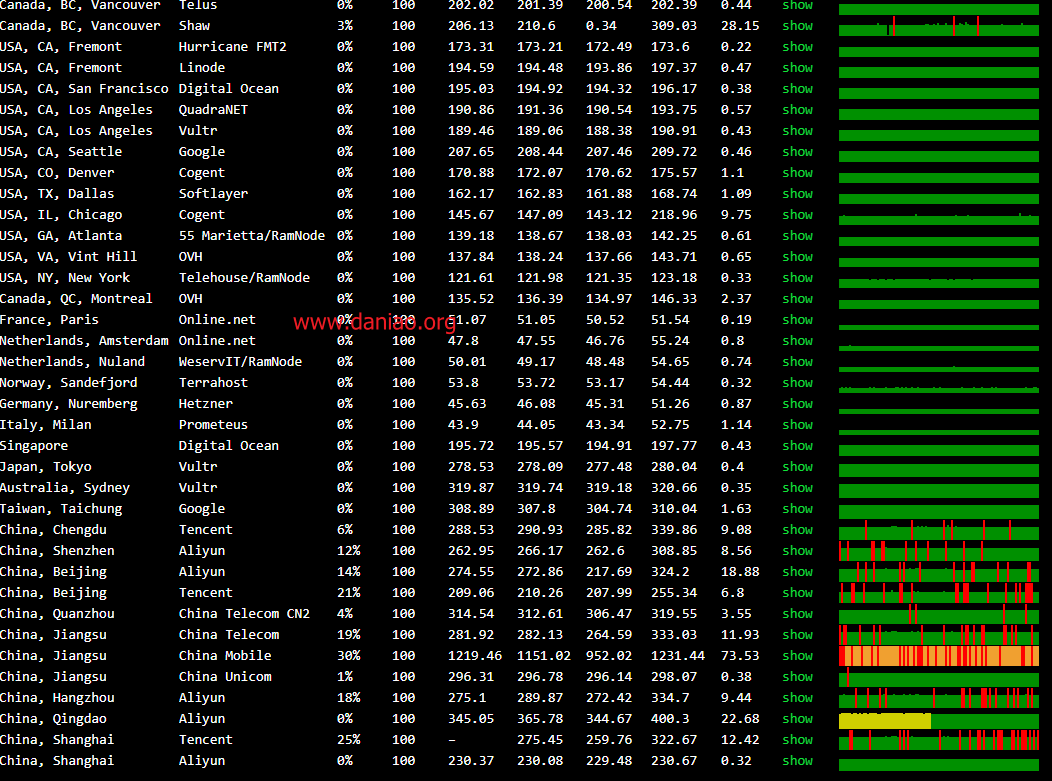Select 'Taiwan, Taichung' location text
The image size is (1052, 781).
61,509
